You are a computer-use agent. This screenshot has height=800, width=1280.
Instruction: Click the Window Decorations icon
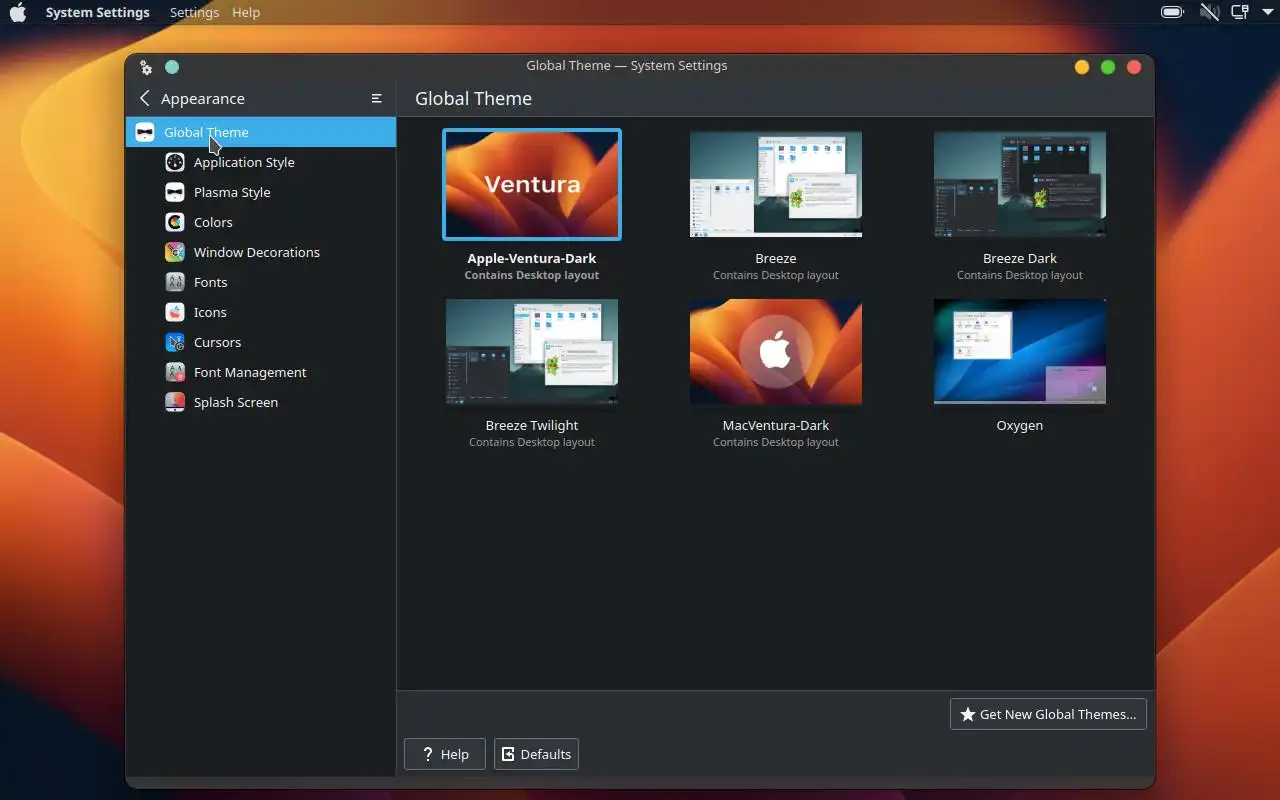coord(175,252)
